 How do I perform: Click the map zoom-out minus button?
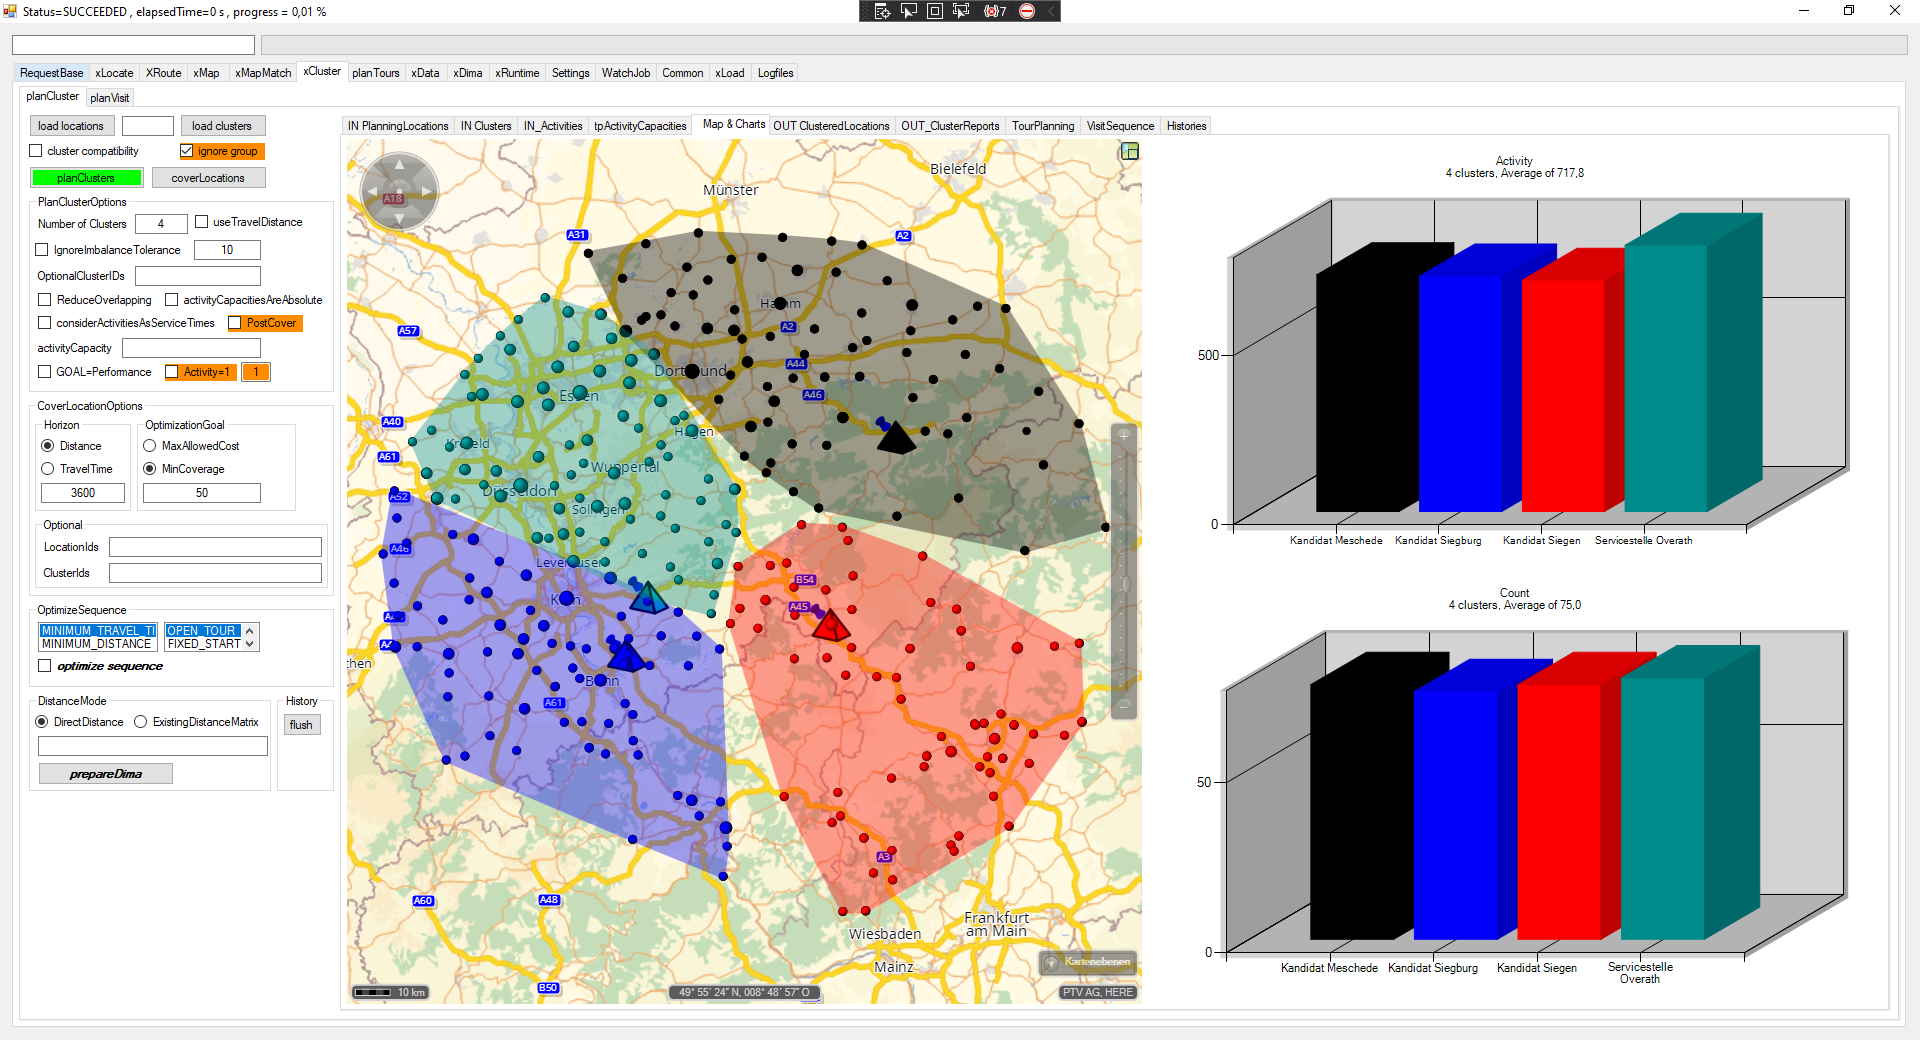[x=1124, y=706]
